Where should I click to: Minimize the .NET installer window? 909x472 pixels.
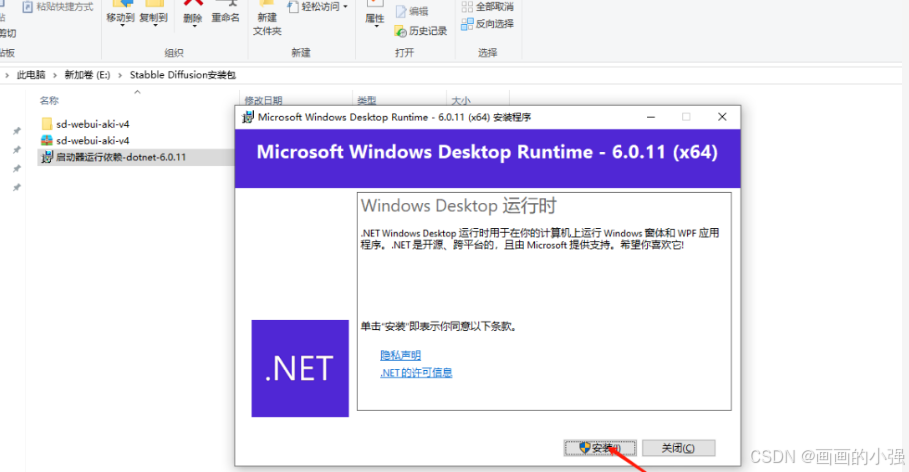point(651,117)
